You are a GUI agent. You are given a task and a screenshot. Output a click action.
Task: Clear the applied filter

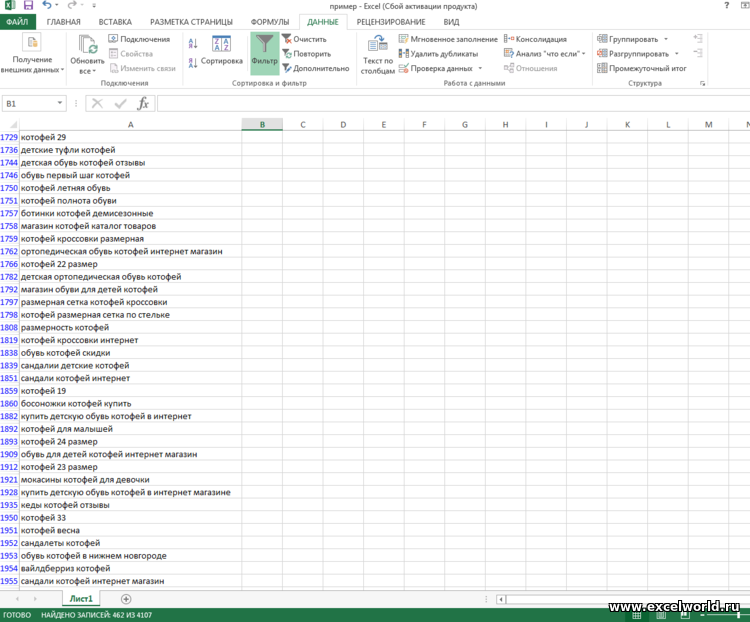pos(304,39)
